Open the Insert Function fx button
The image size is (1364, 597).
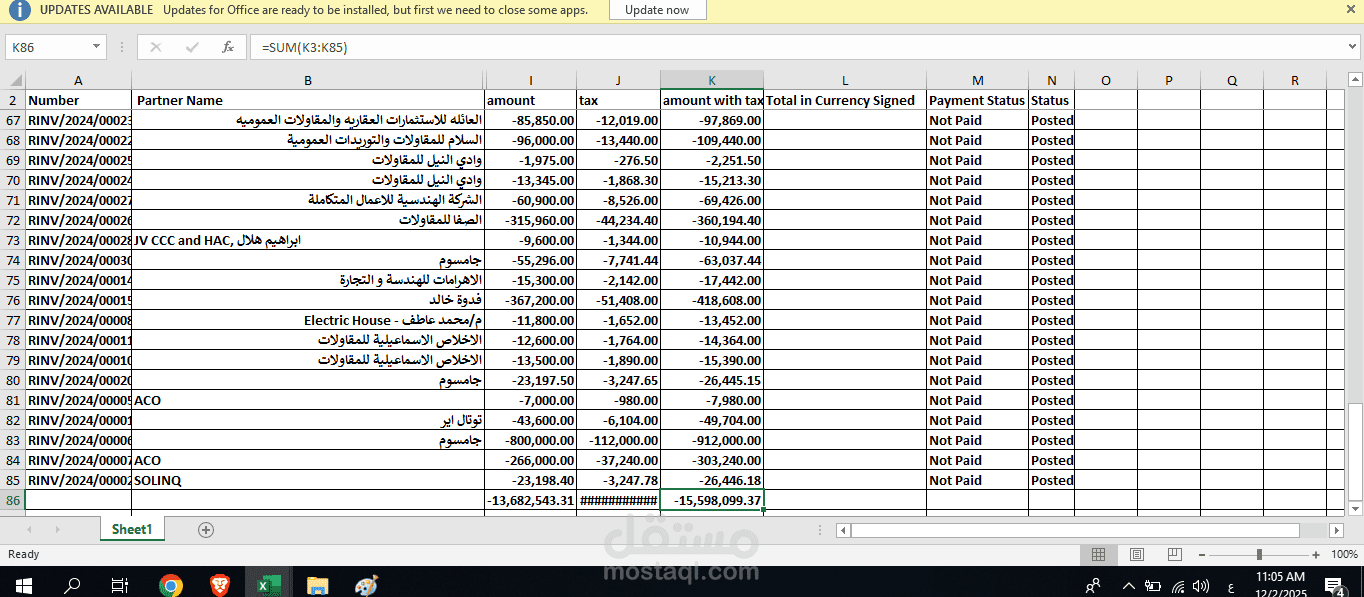click(228, 47)
